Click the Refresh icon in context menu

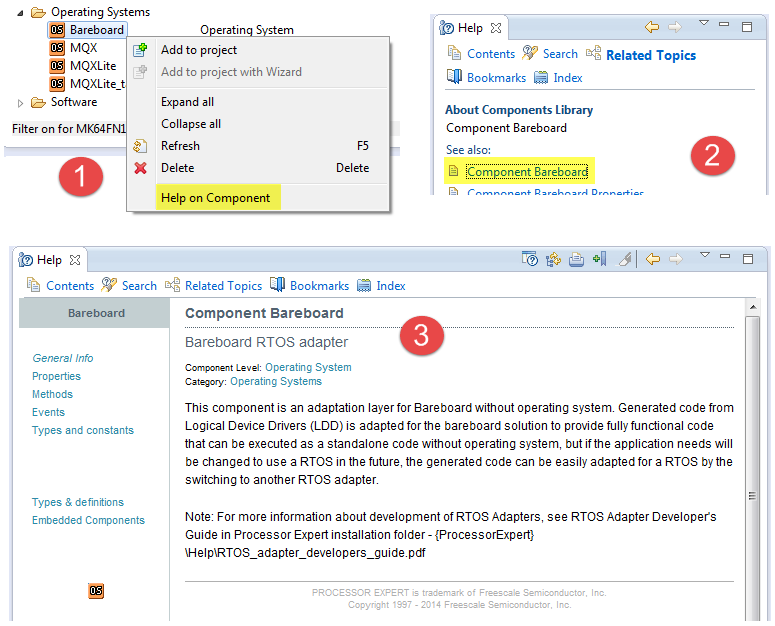[x=140, y=146]
